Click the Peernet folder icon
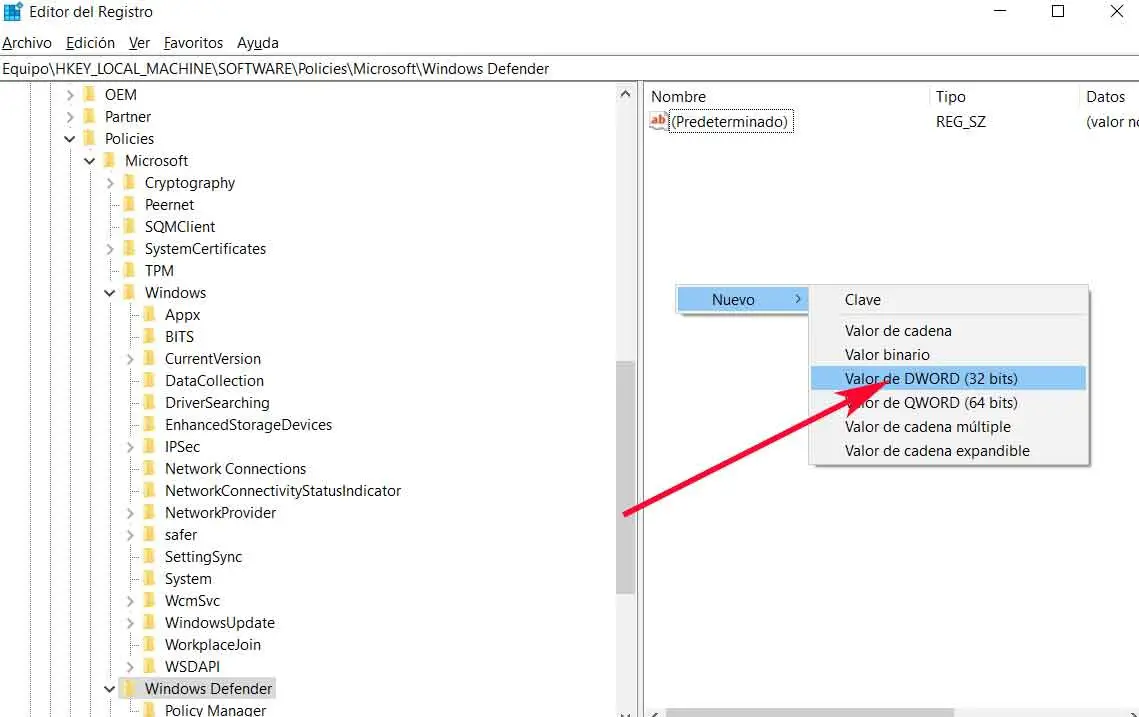Screen dimensions: 1139x717 point(130,204)
